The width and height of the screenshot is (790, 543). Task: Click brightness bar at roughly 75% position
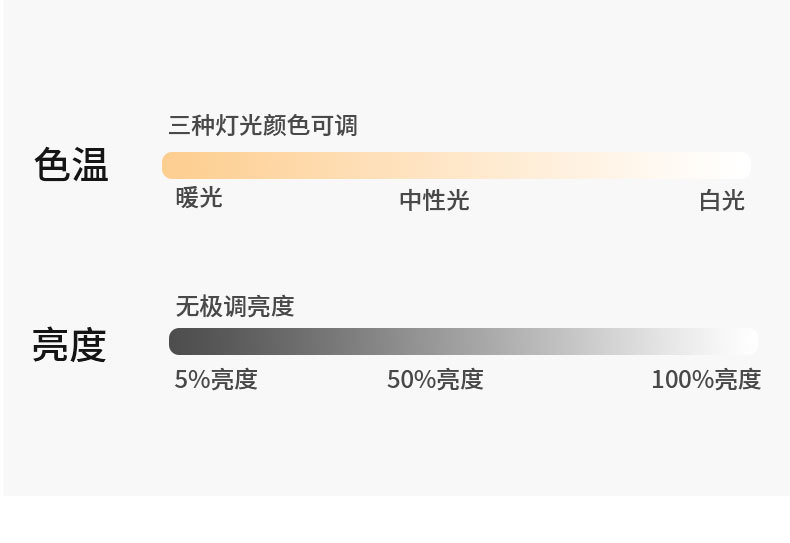[610, 341]
